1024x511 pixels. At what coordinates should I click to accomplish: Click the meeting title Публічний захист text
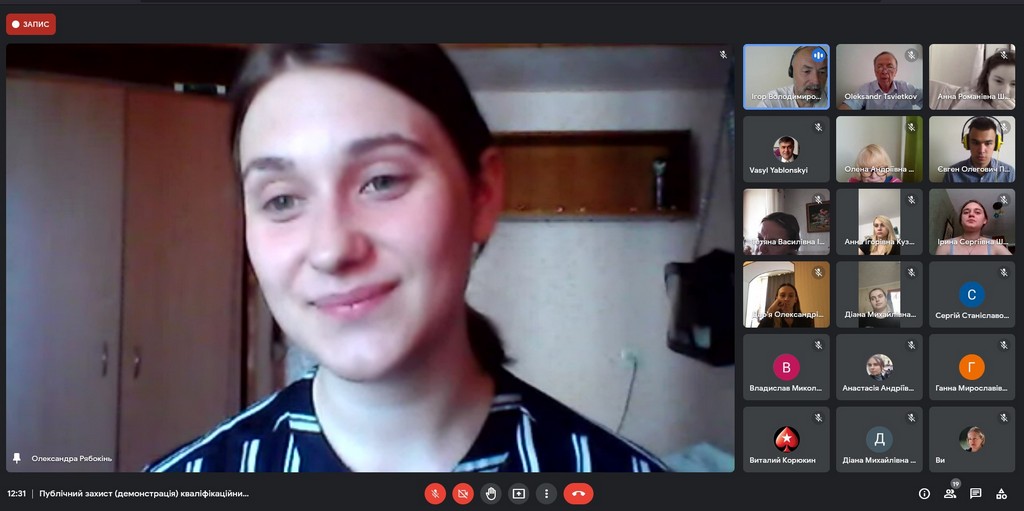click(144, 493)
